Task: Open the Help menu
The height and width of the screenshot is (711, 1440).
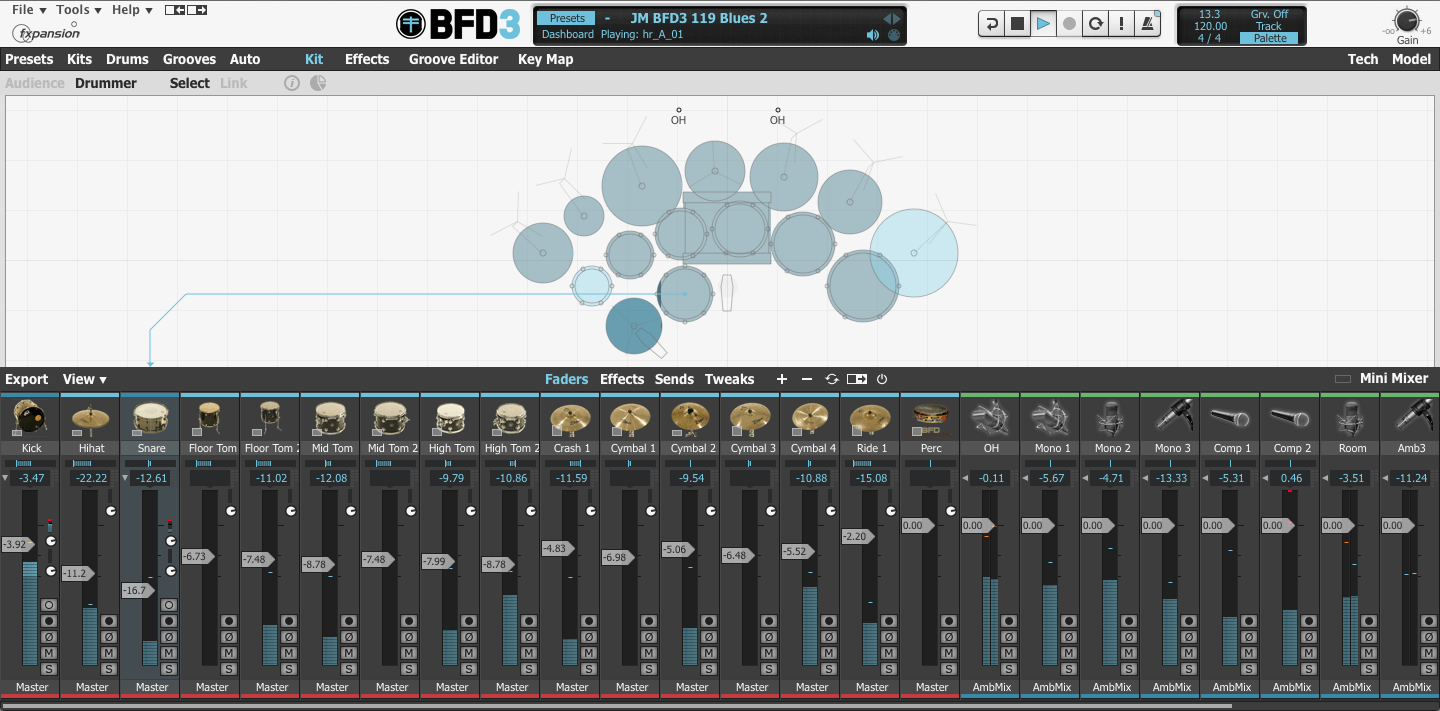Action: click(132, 10)
